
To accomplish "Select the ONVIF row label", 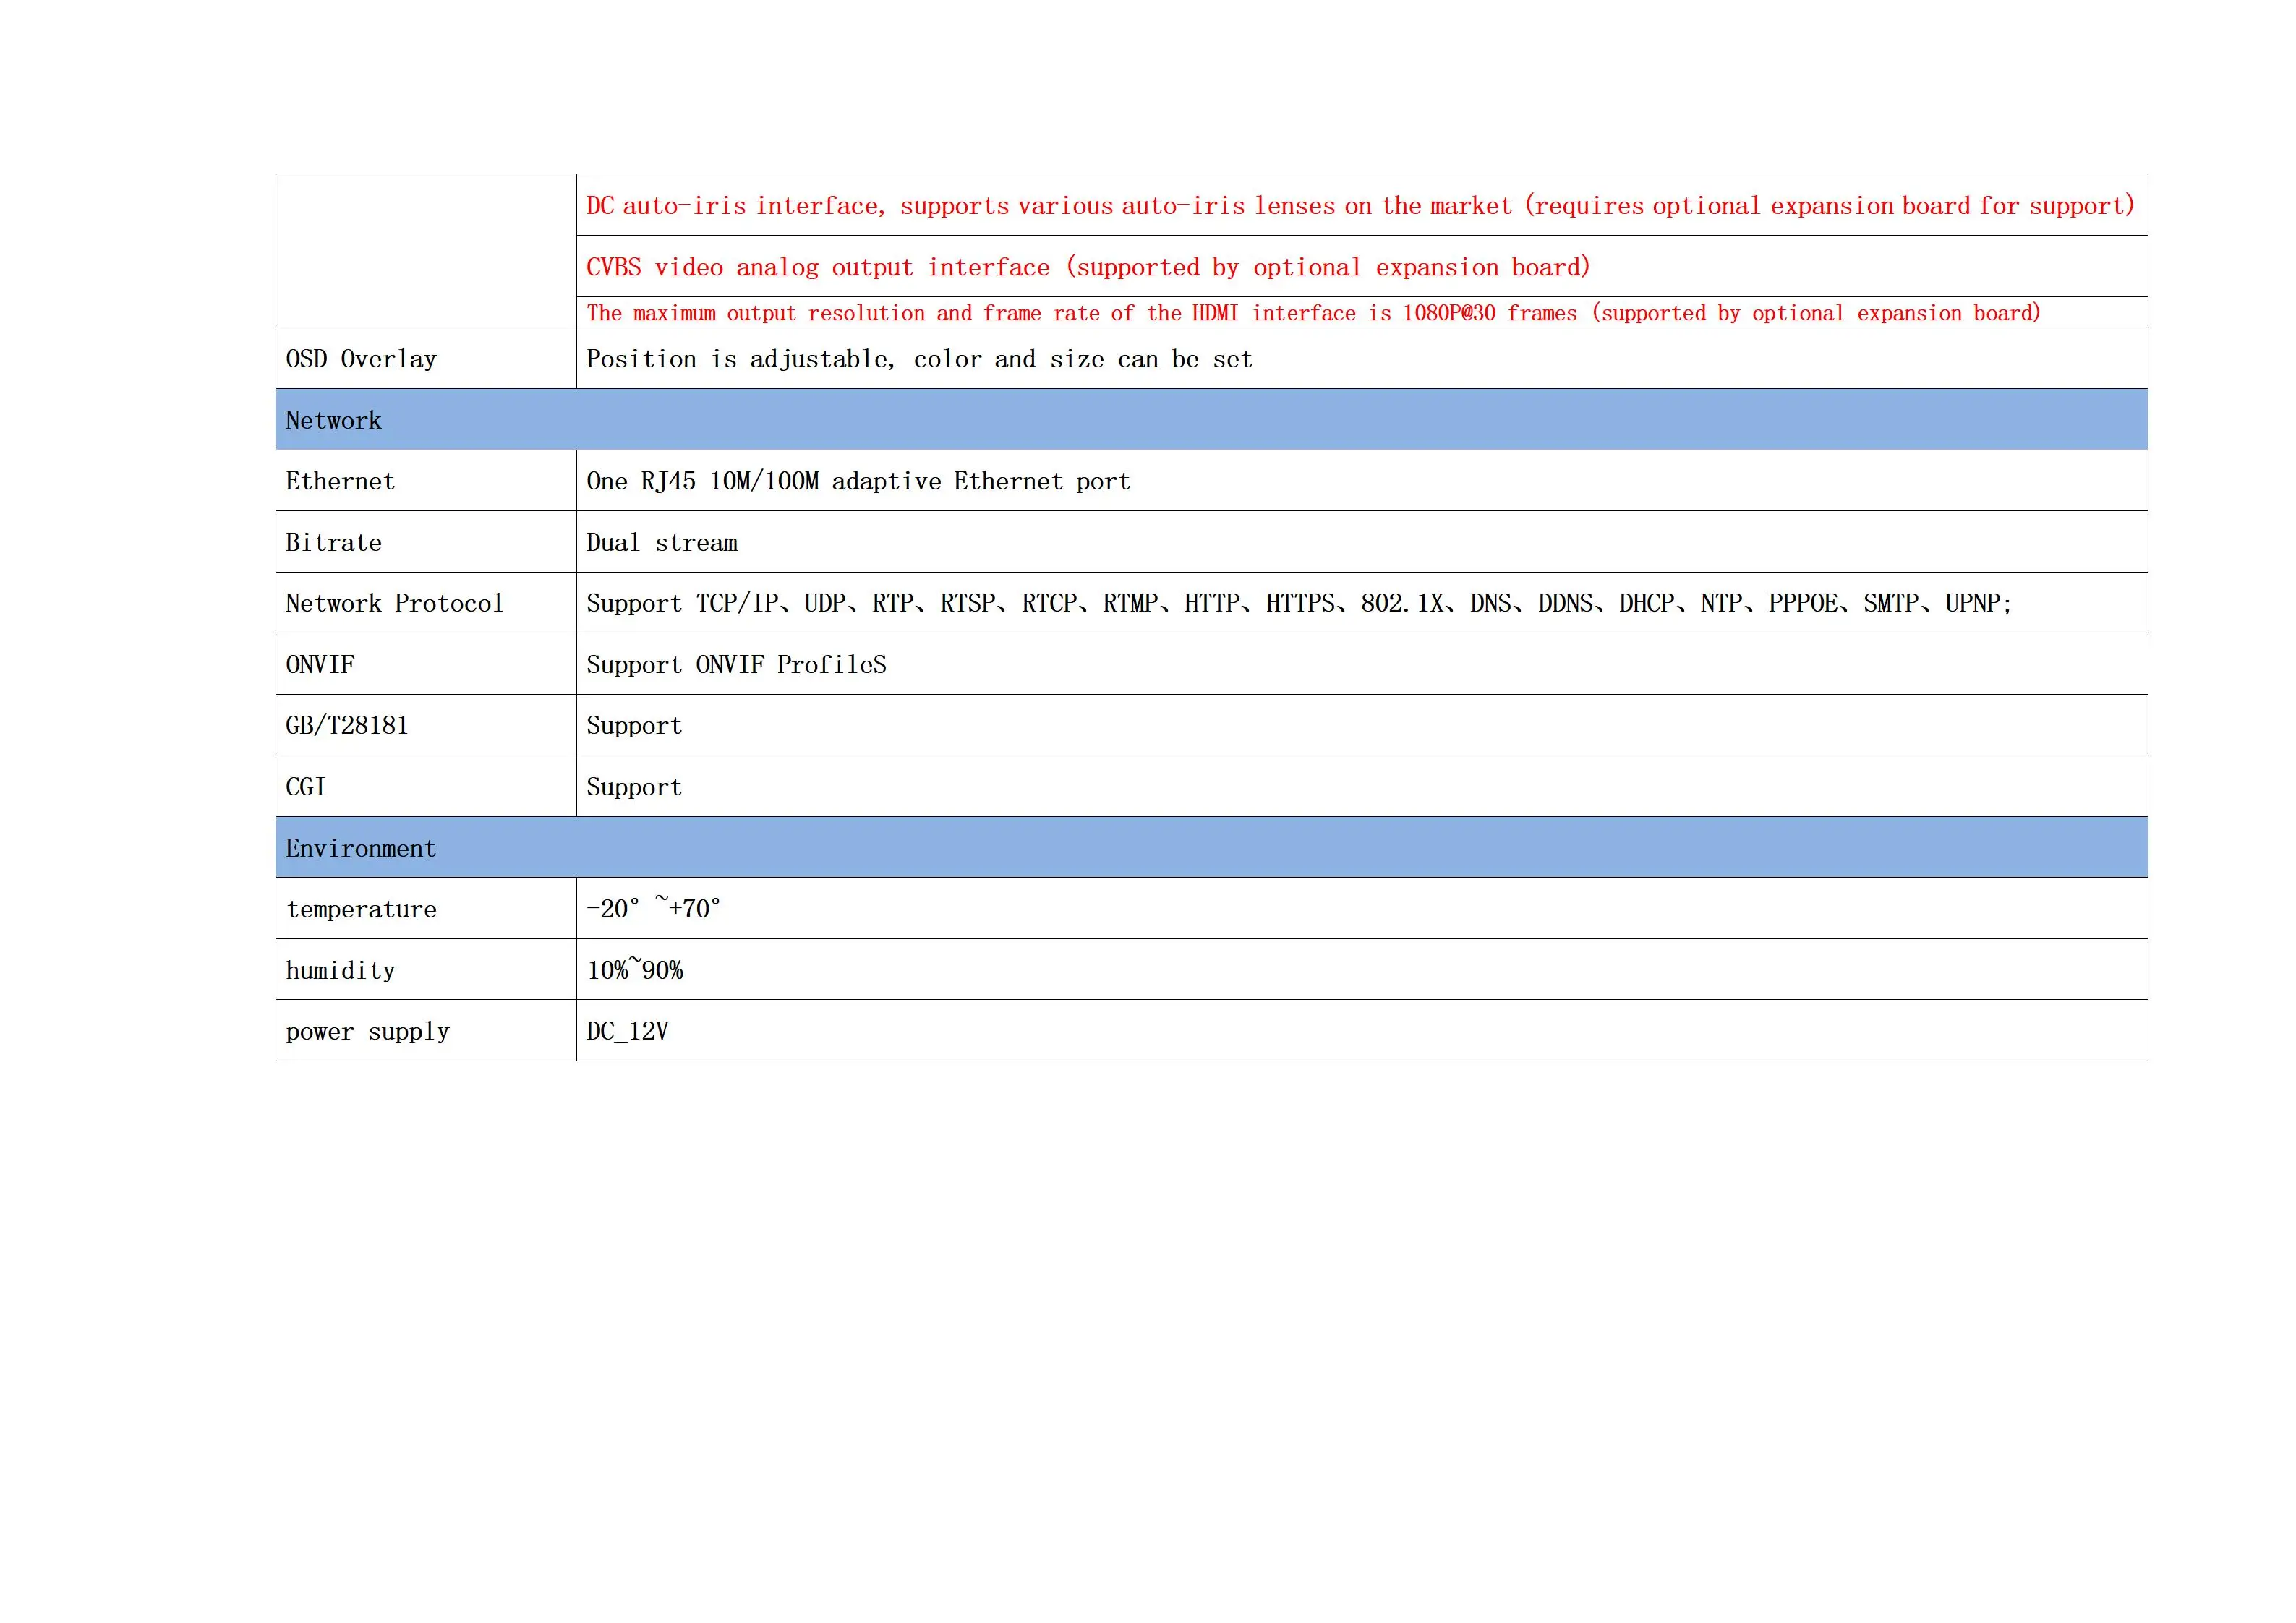I will (320, 664).
